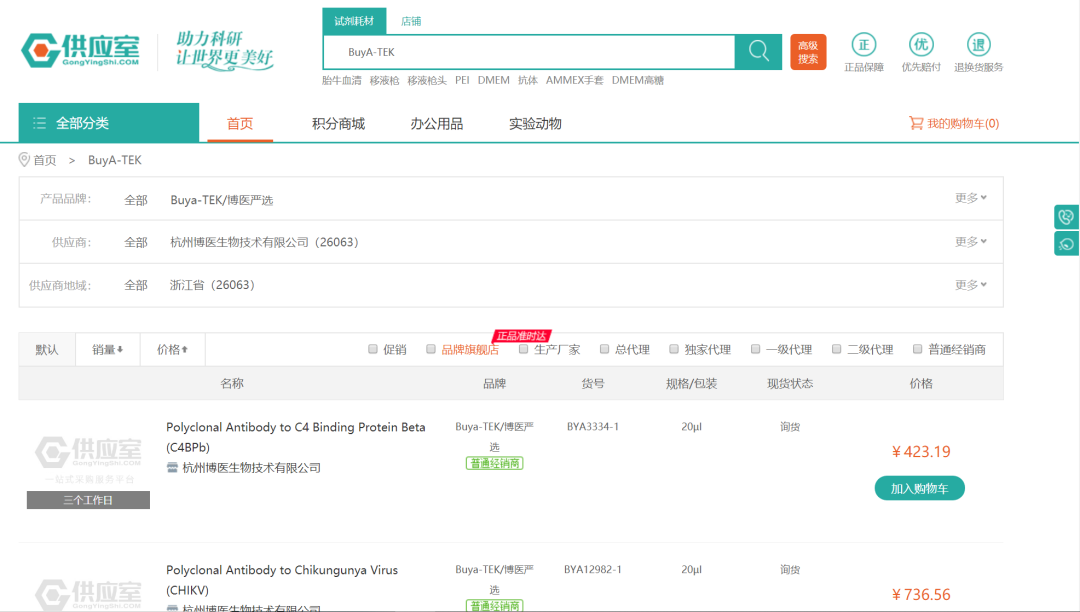Expand 更多 in the 供应商地域 row
The height and width of the screenshot is (612, 1080).
tap(970, 285)
